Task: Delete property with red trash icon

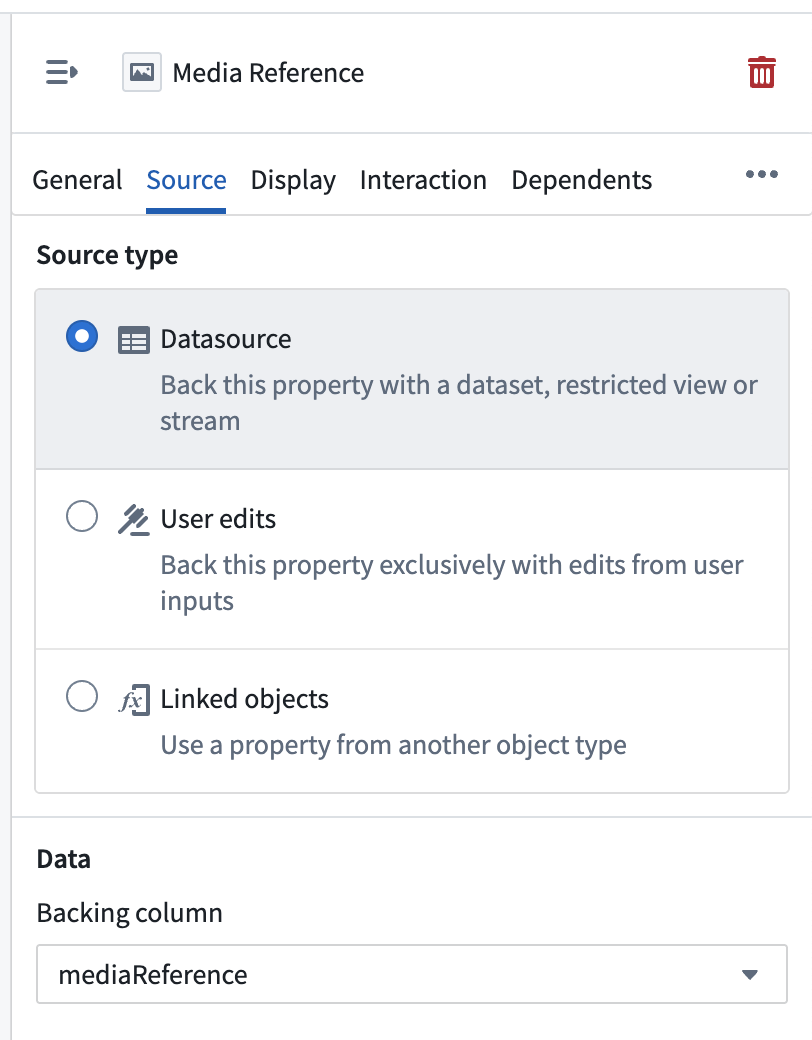Action: 761,73
